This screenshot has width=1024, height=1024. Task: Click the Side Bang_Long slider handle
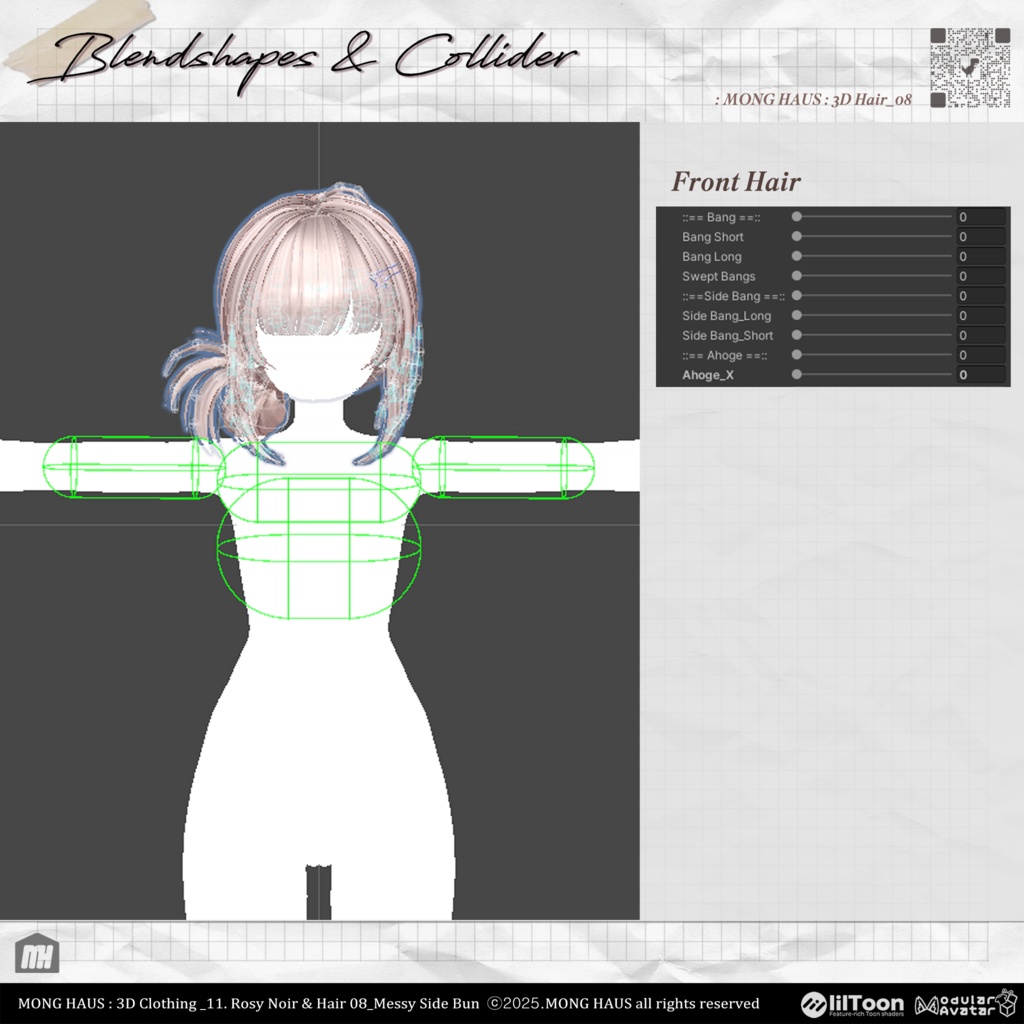click(x=797, y=315)
